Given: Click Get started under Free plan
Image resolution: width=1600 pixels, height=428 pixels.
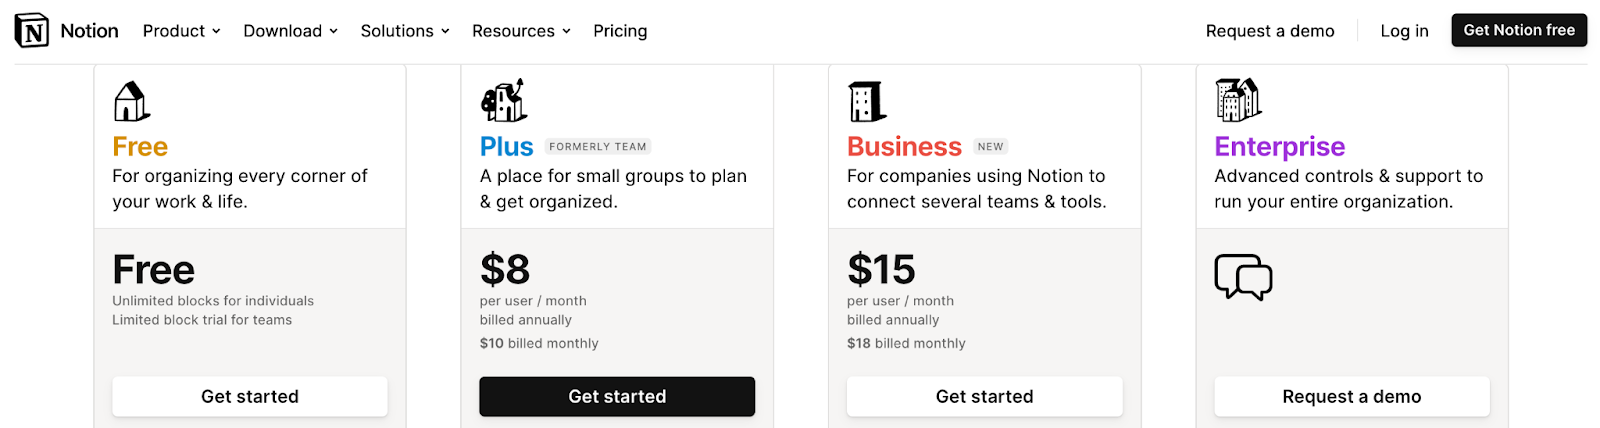Looking at the screenshot, I should click(250, 397).
